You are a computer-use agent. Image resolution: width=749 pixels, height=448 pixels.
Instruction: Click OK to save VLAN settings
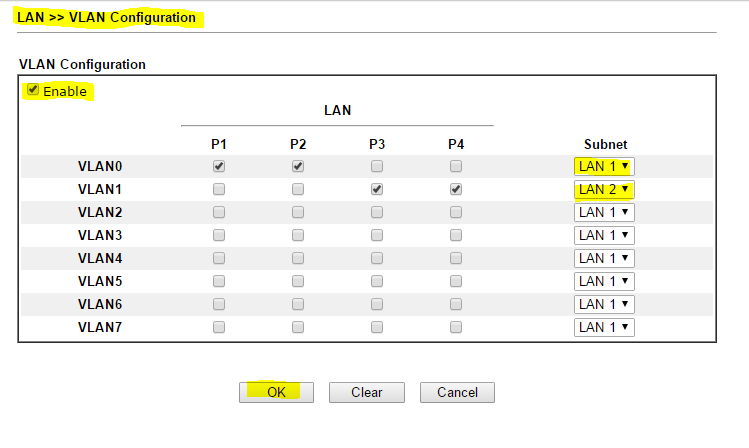coord(276,392)
